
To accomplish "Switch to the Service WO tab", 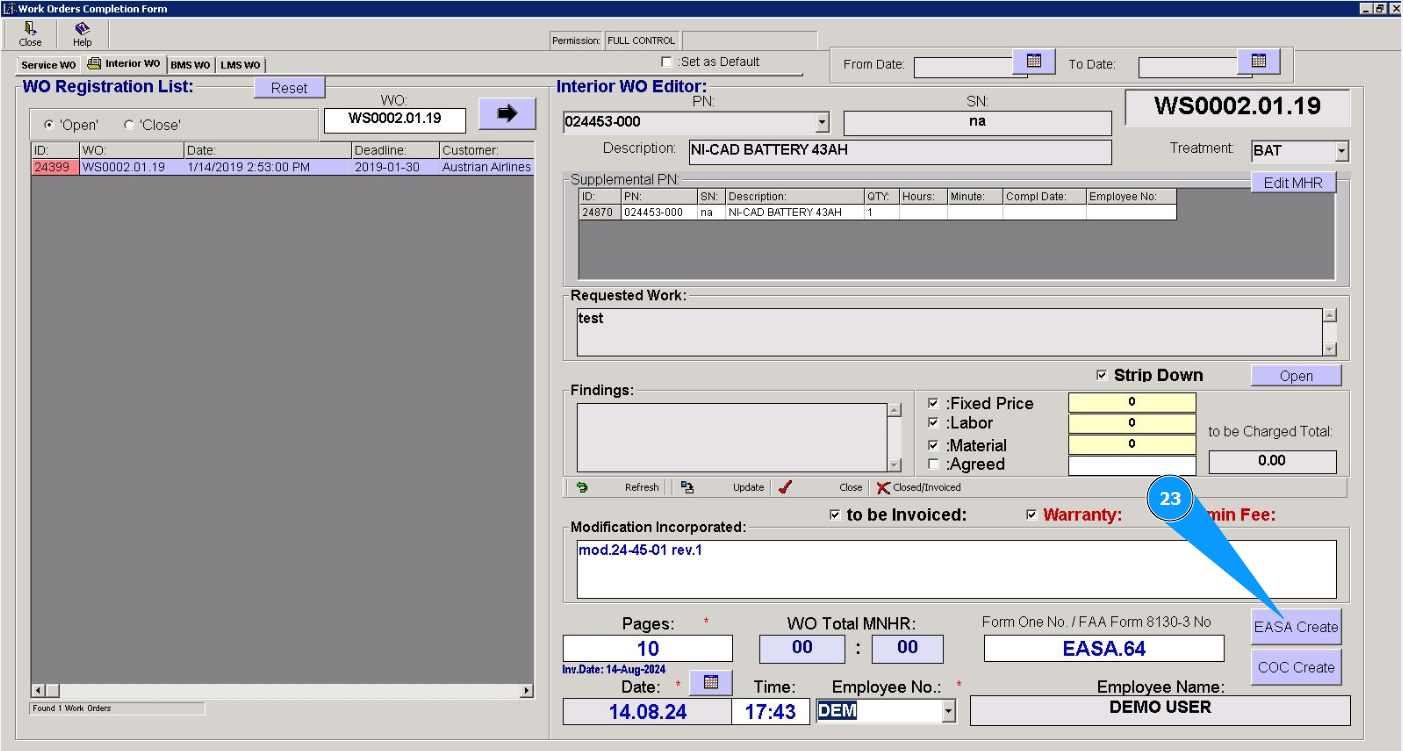I will point(48,65).
